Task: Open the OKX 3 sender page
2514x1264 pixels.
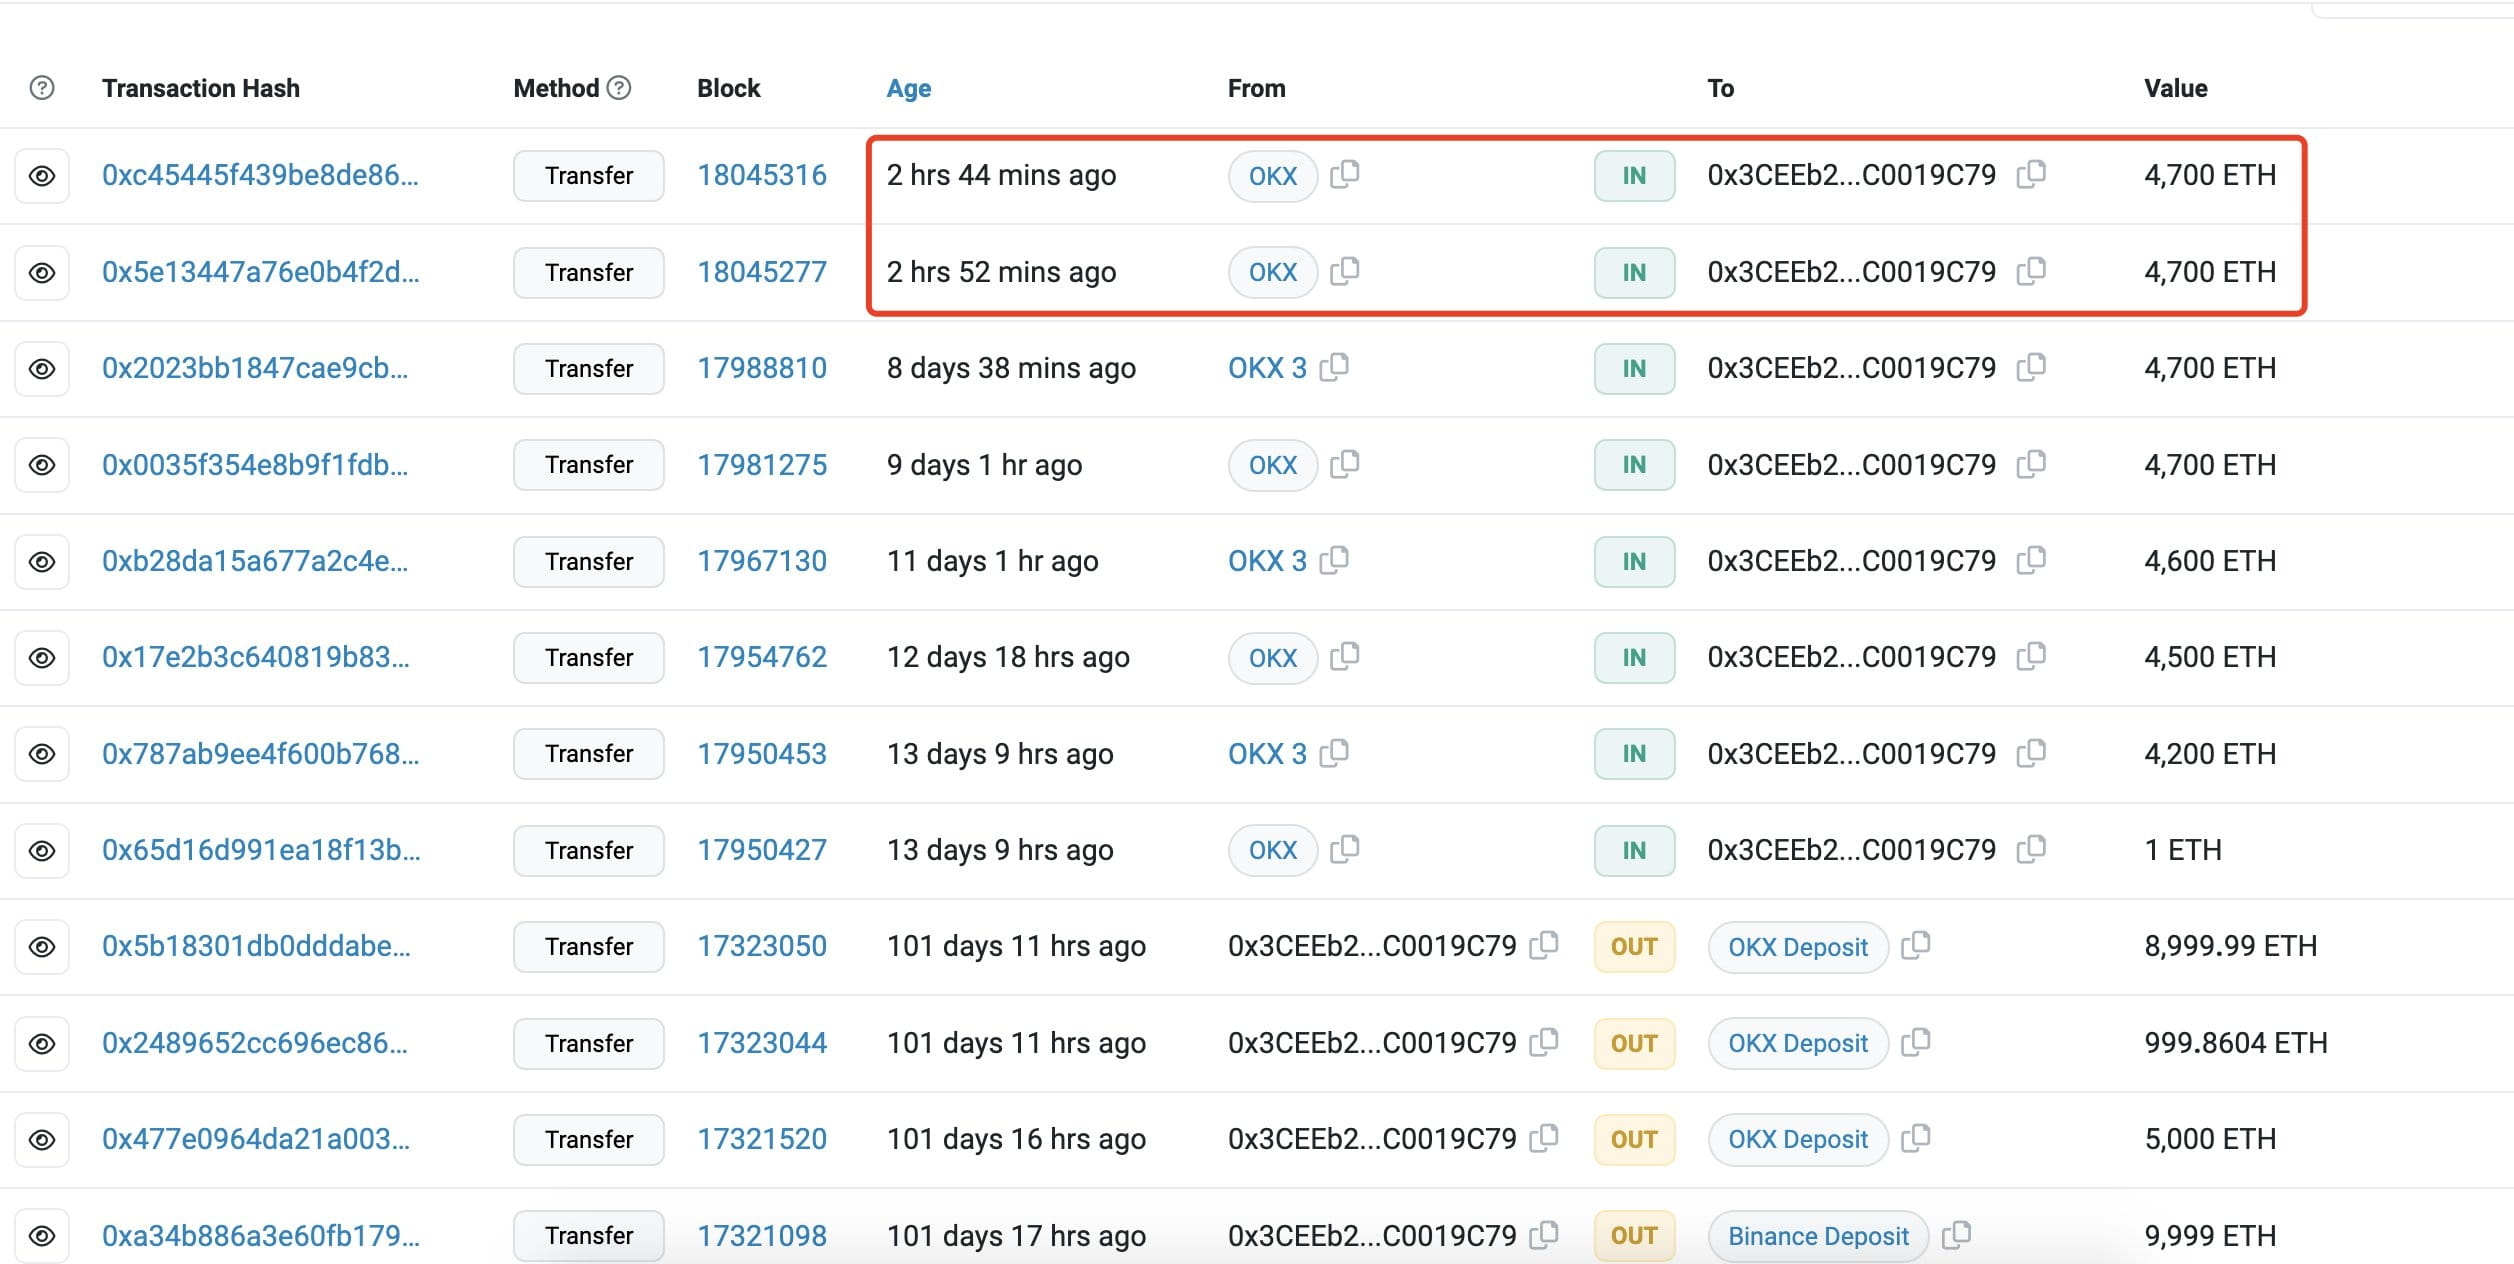Action: click(1266, 368)
